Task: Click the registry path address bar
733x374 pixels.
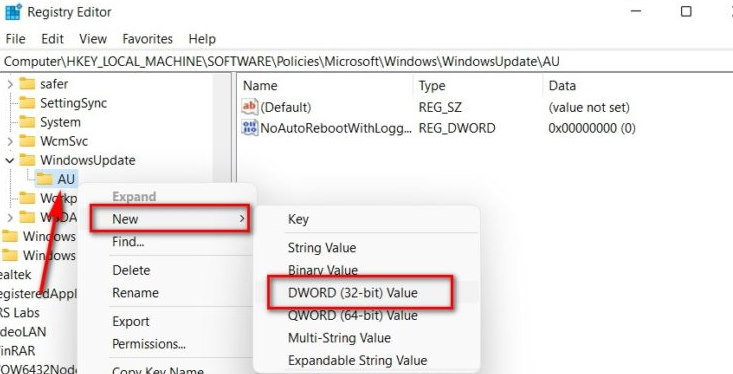Action: point(366,61)
